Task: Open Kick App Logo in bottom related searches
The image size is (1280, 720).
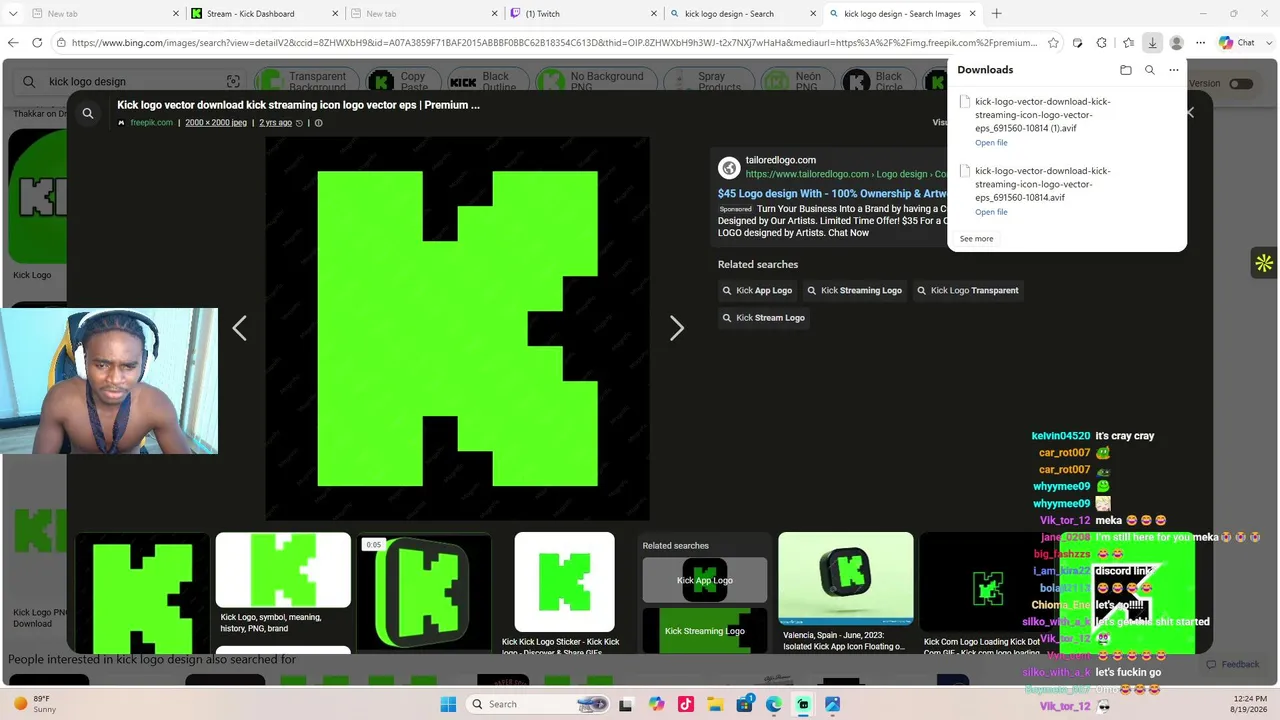Action: tap(705, 580)
